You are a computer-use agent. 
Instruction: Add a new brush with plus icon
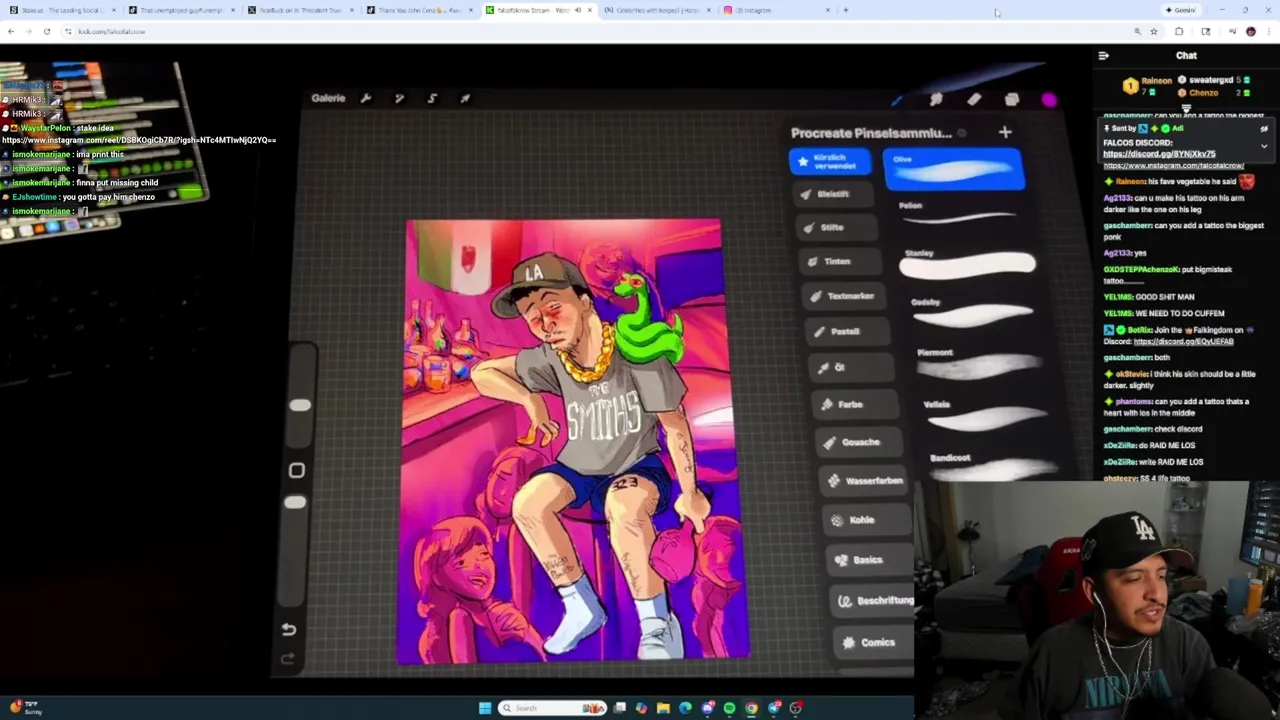pos(1005,132)
